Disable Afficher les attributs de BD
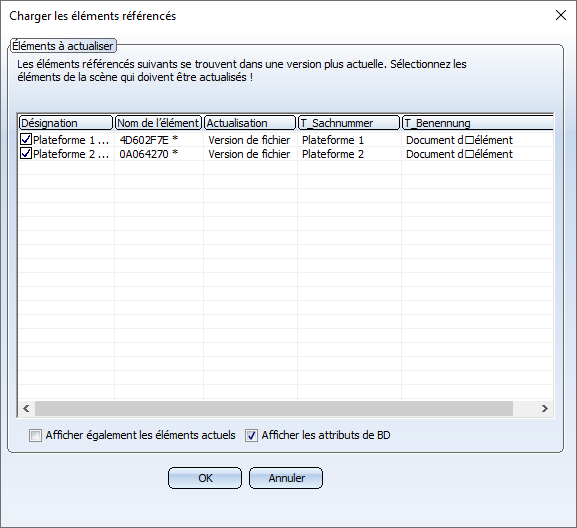The image size is (577, 528). coord(251,436)
